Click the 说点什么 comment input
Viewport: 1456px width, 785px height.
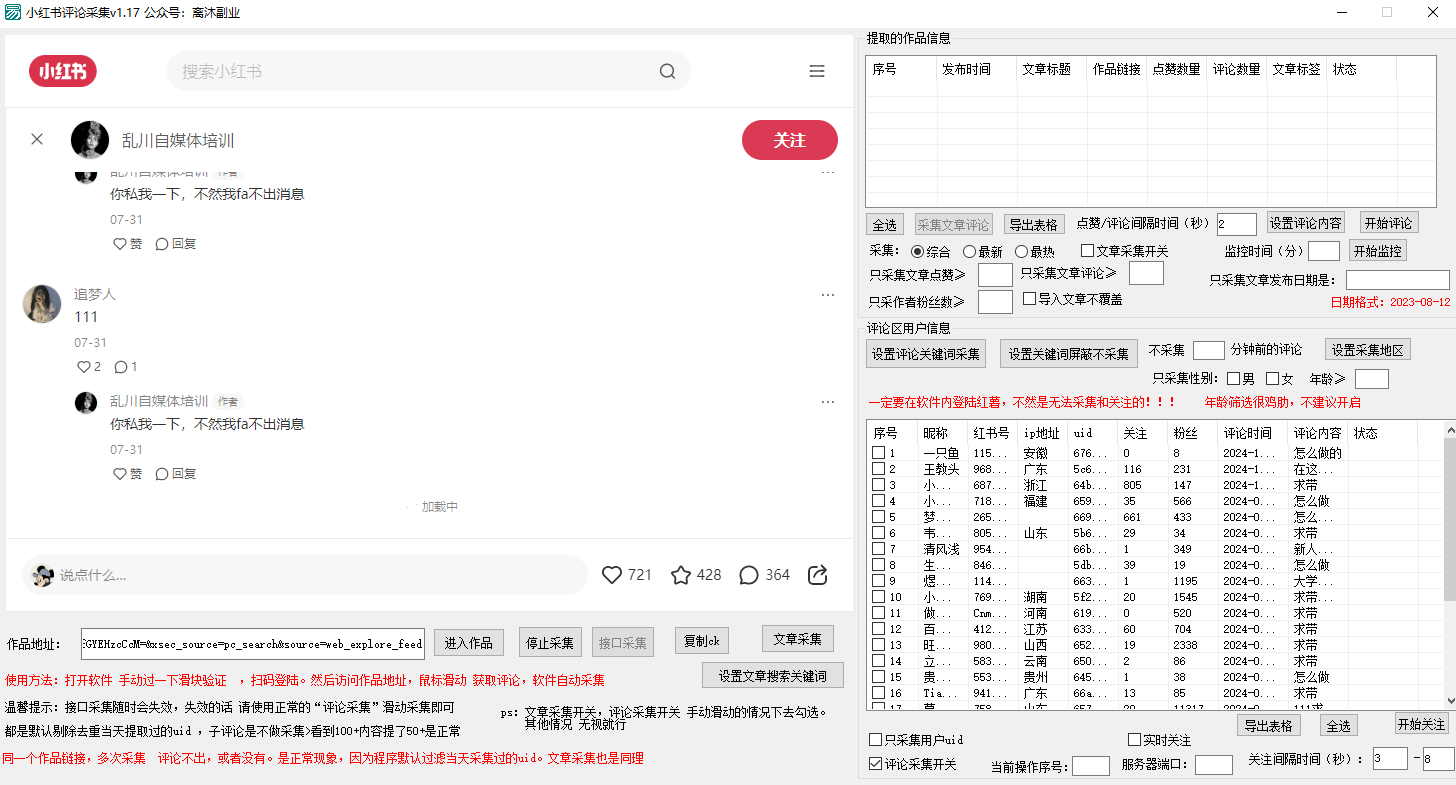pyautogui.click(x=304, y=575)
